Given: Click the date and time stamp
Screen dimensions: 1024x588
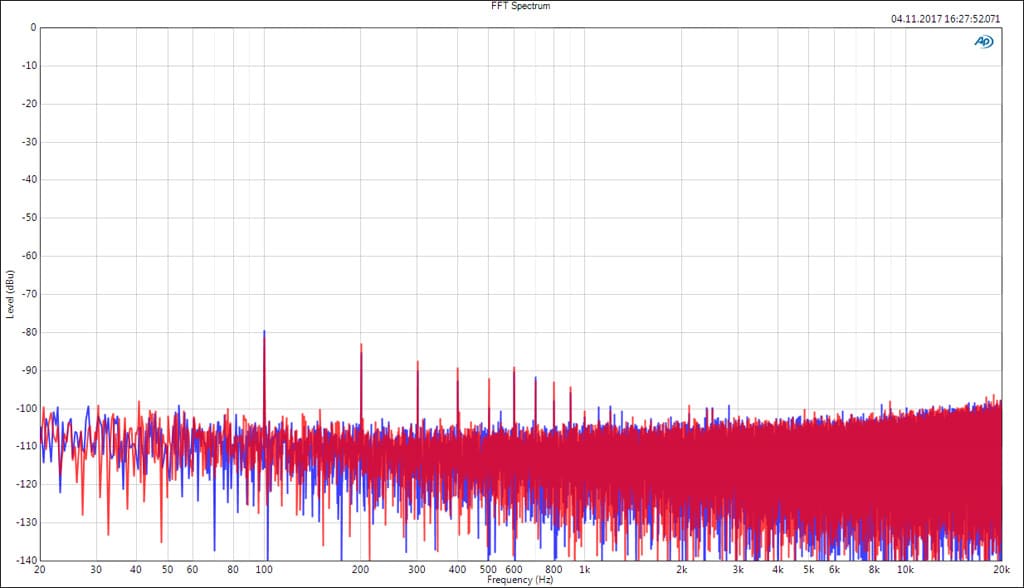Looking at the screenshot, I should (x=944, y=18).
